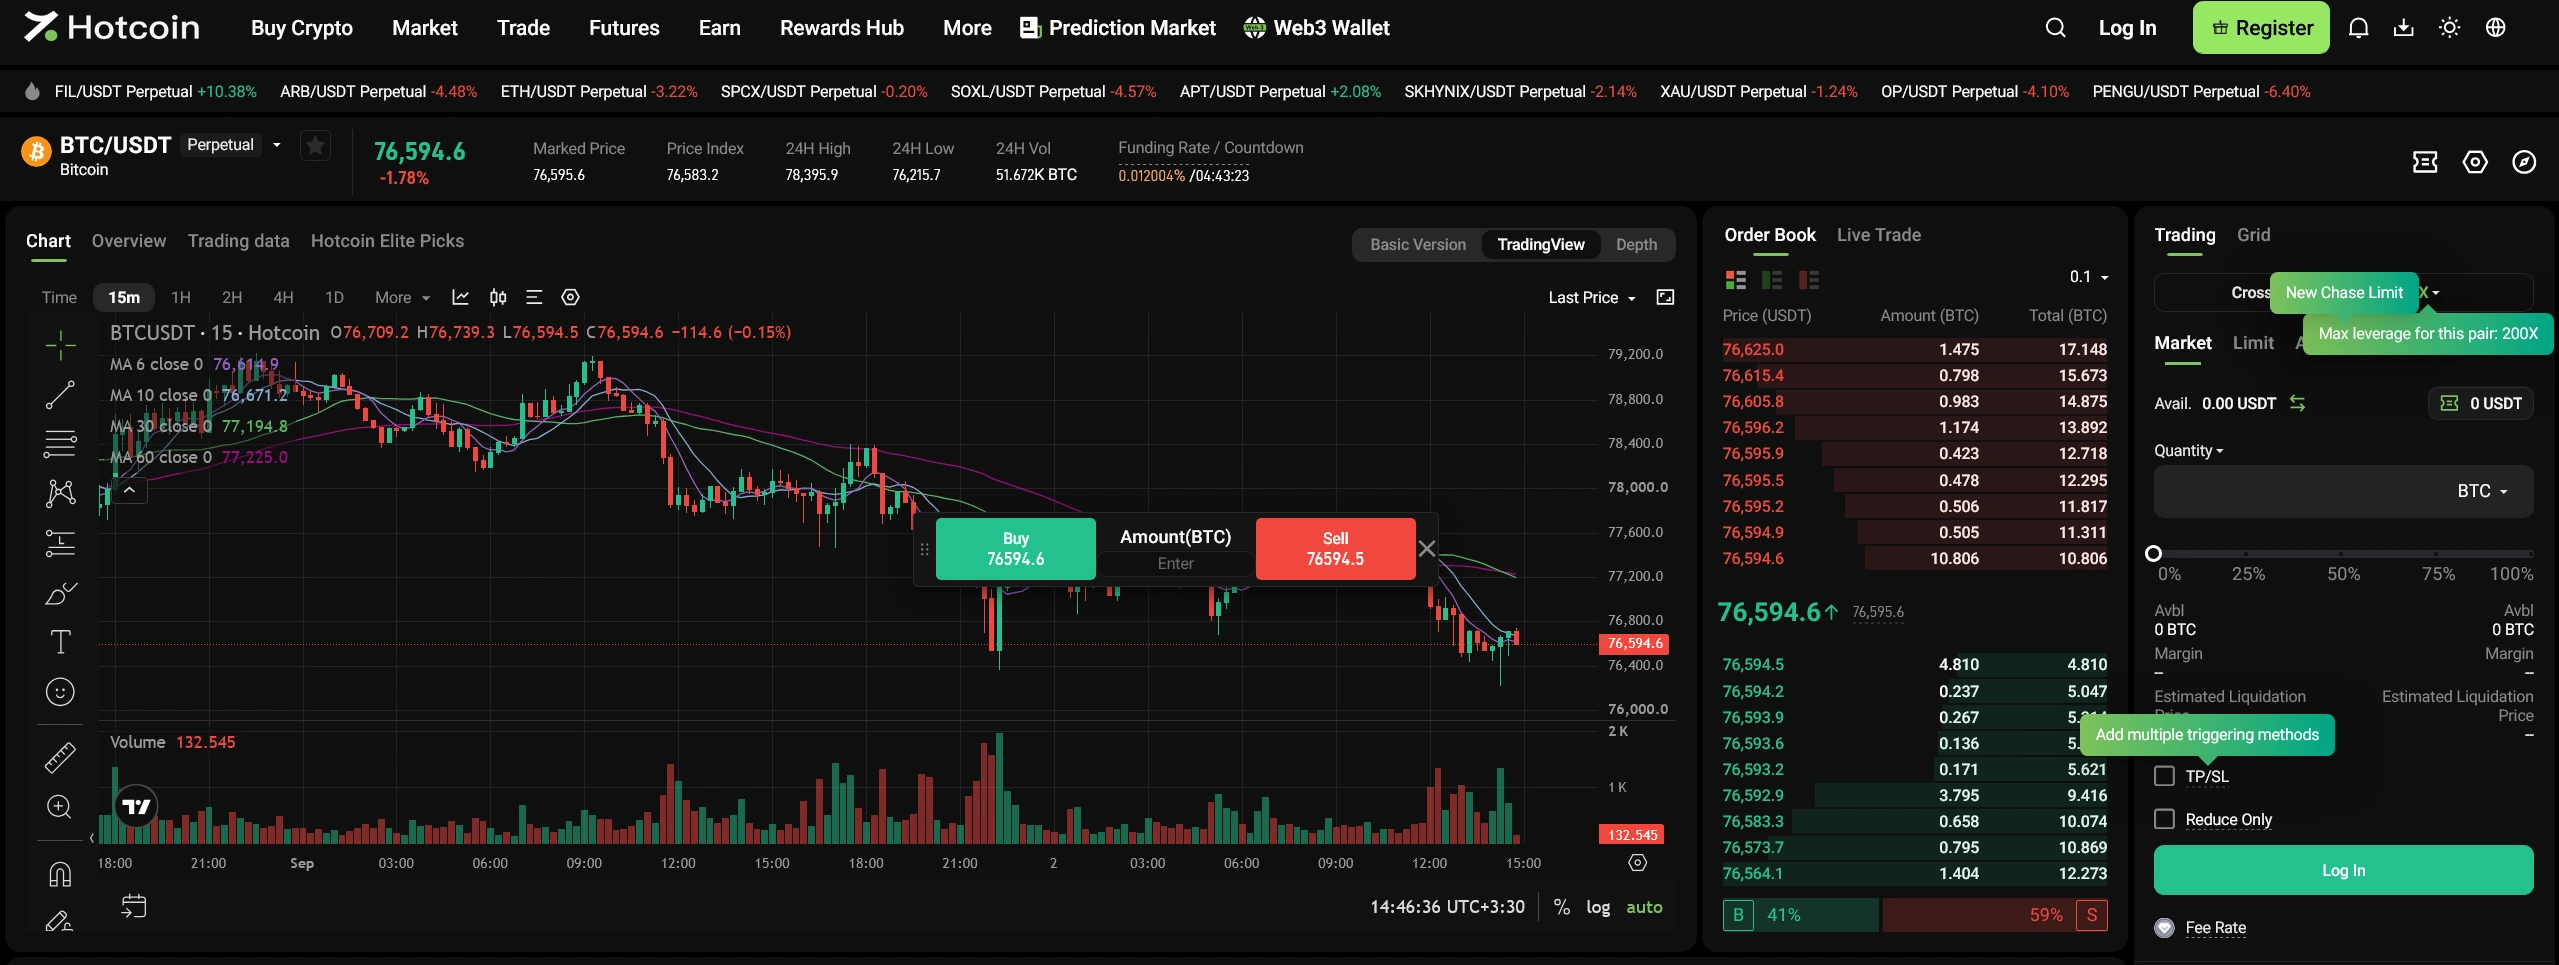This screenshot has width=2559, height=965.
Task: Open chart settings gear in toolbar
Action: (570, 297)
